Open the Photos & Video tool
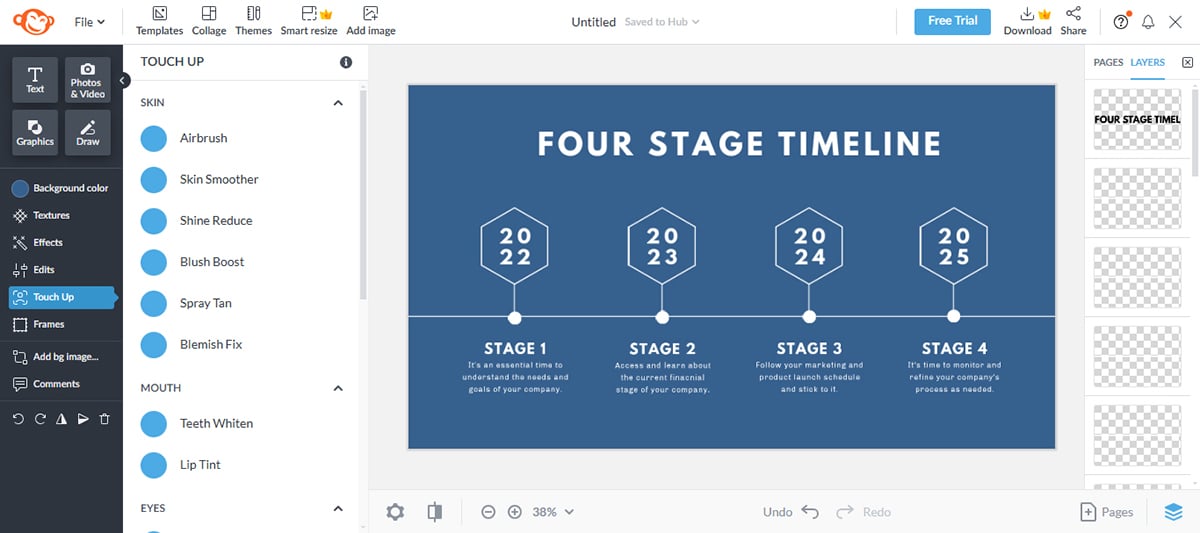1200x533 pixels. [87, 79]
